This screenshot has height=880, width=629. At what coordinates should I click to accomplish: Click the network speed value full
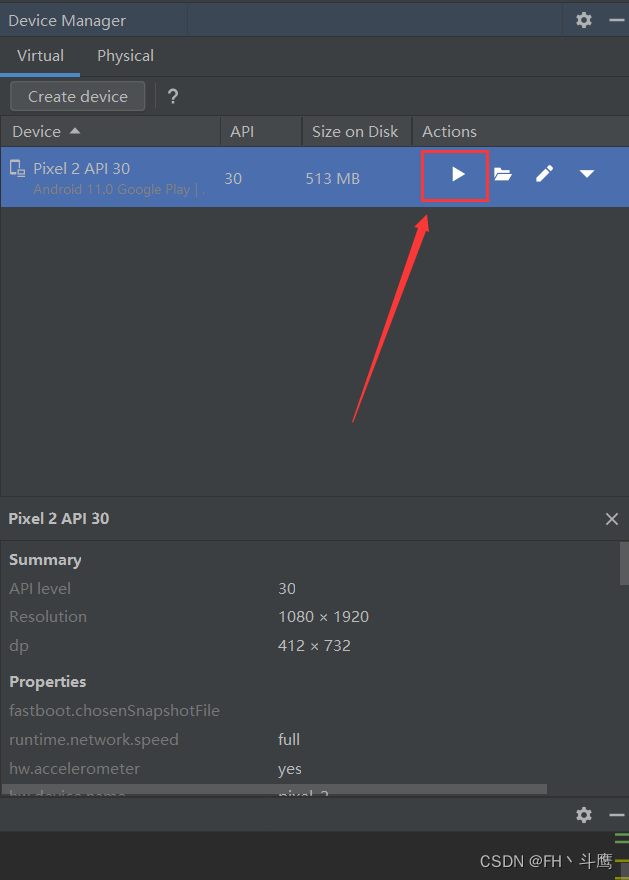[x=289, y=740]
